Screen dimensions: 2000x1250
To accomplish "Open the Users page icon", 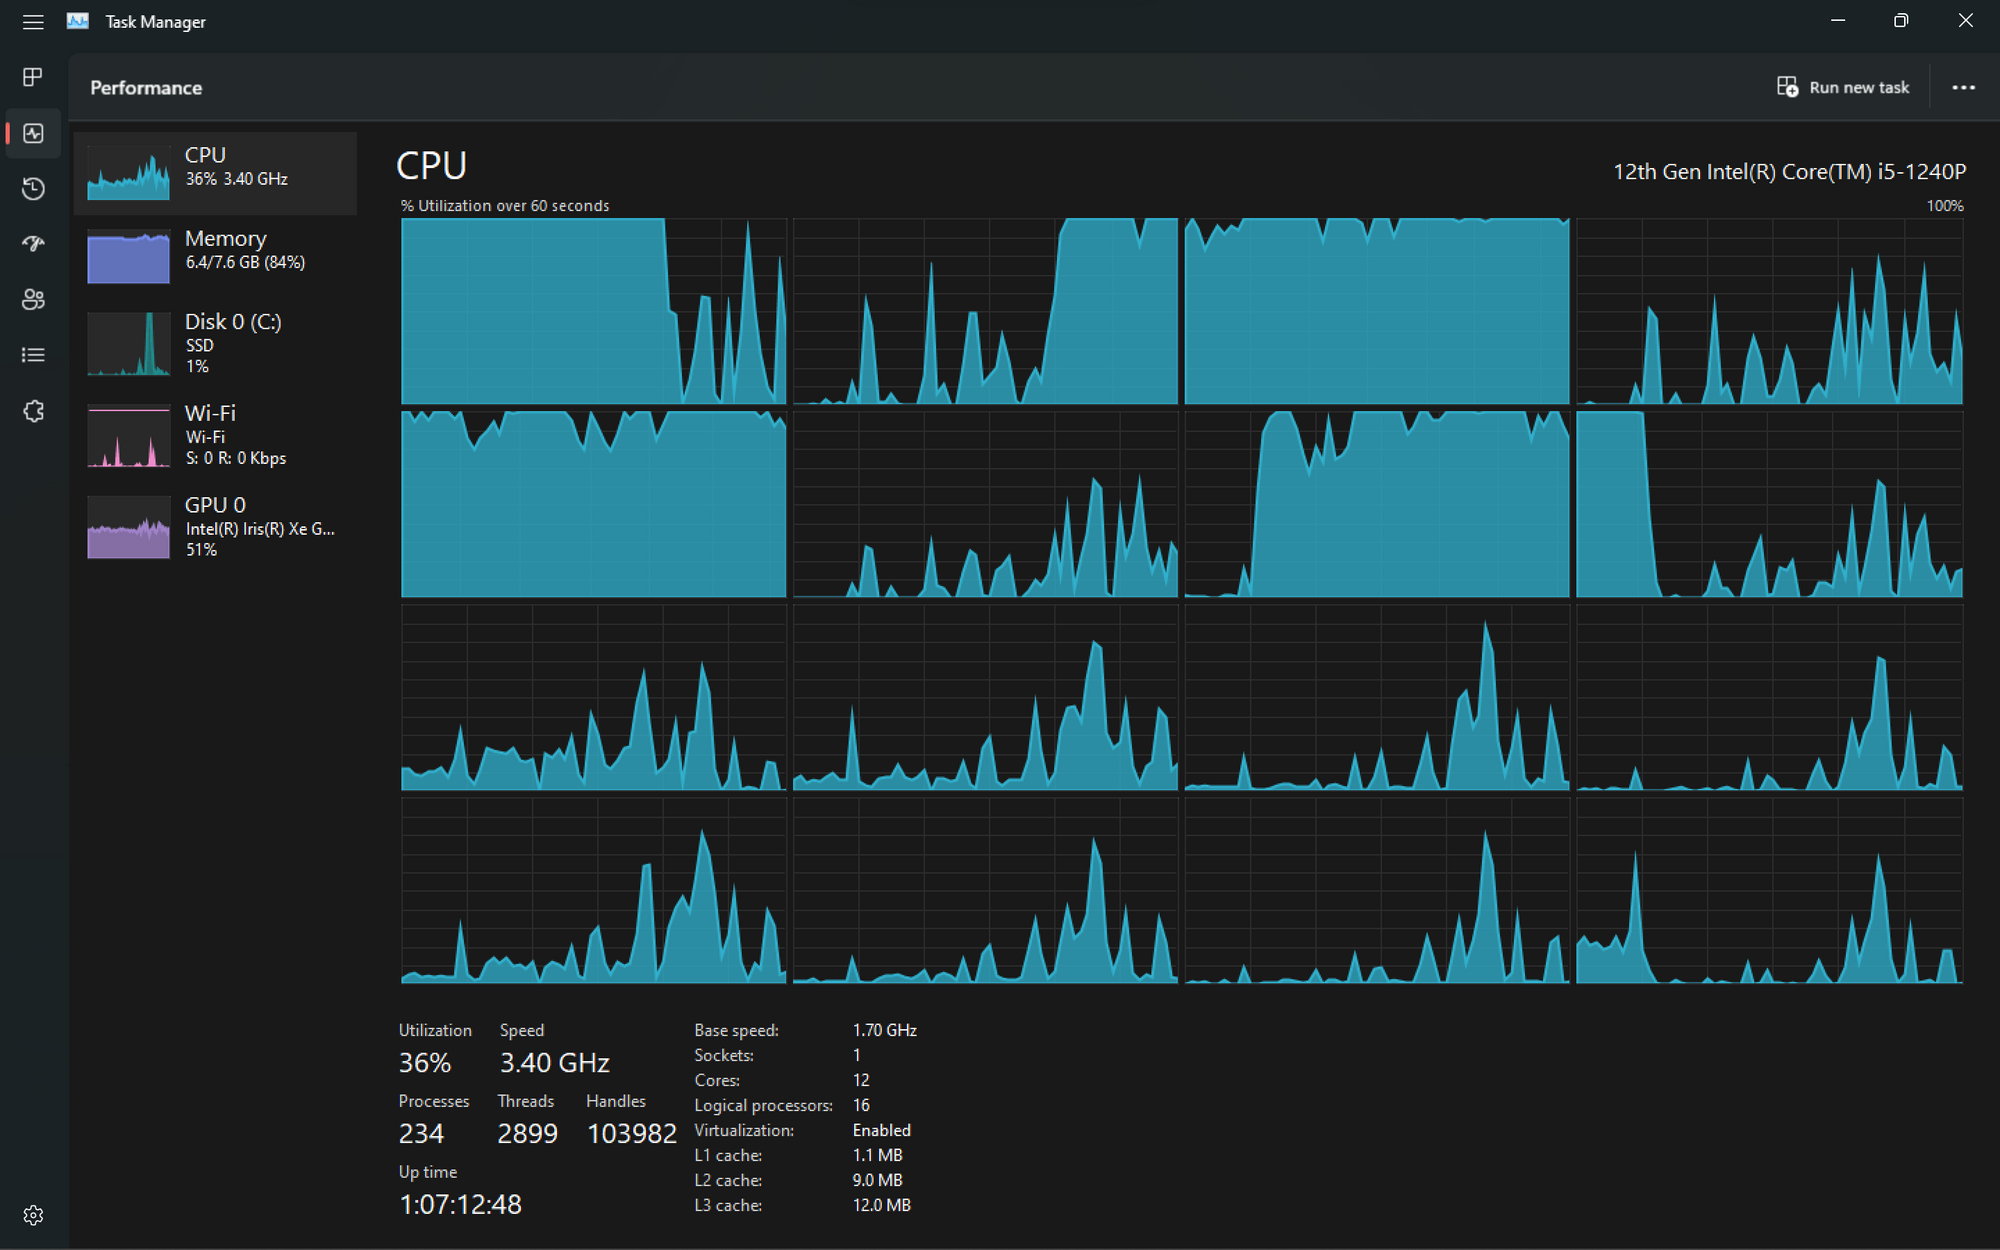I will (x=33, y=299).
